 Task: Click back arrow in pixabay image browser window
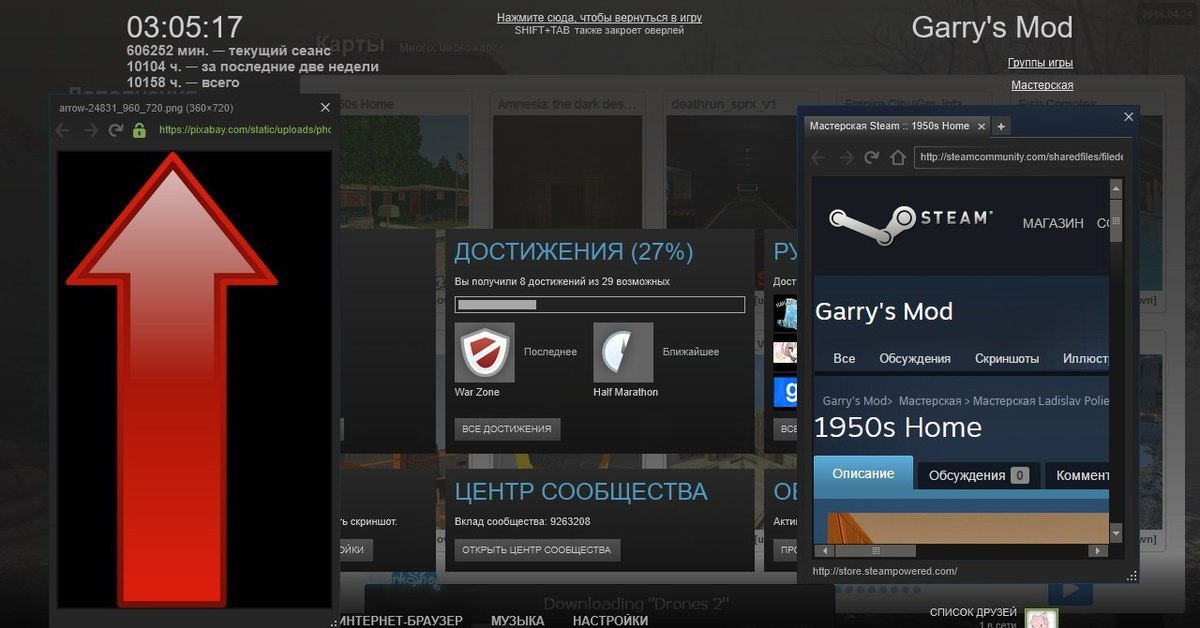[x=63, y=130]
